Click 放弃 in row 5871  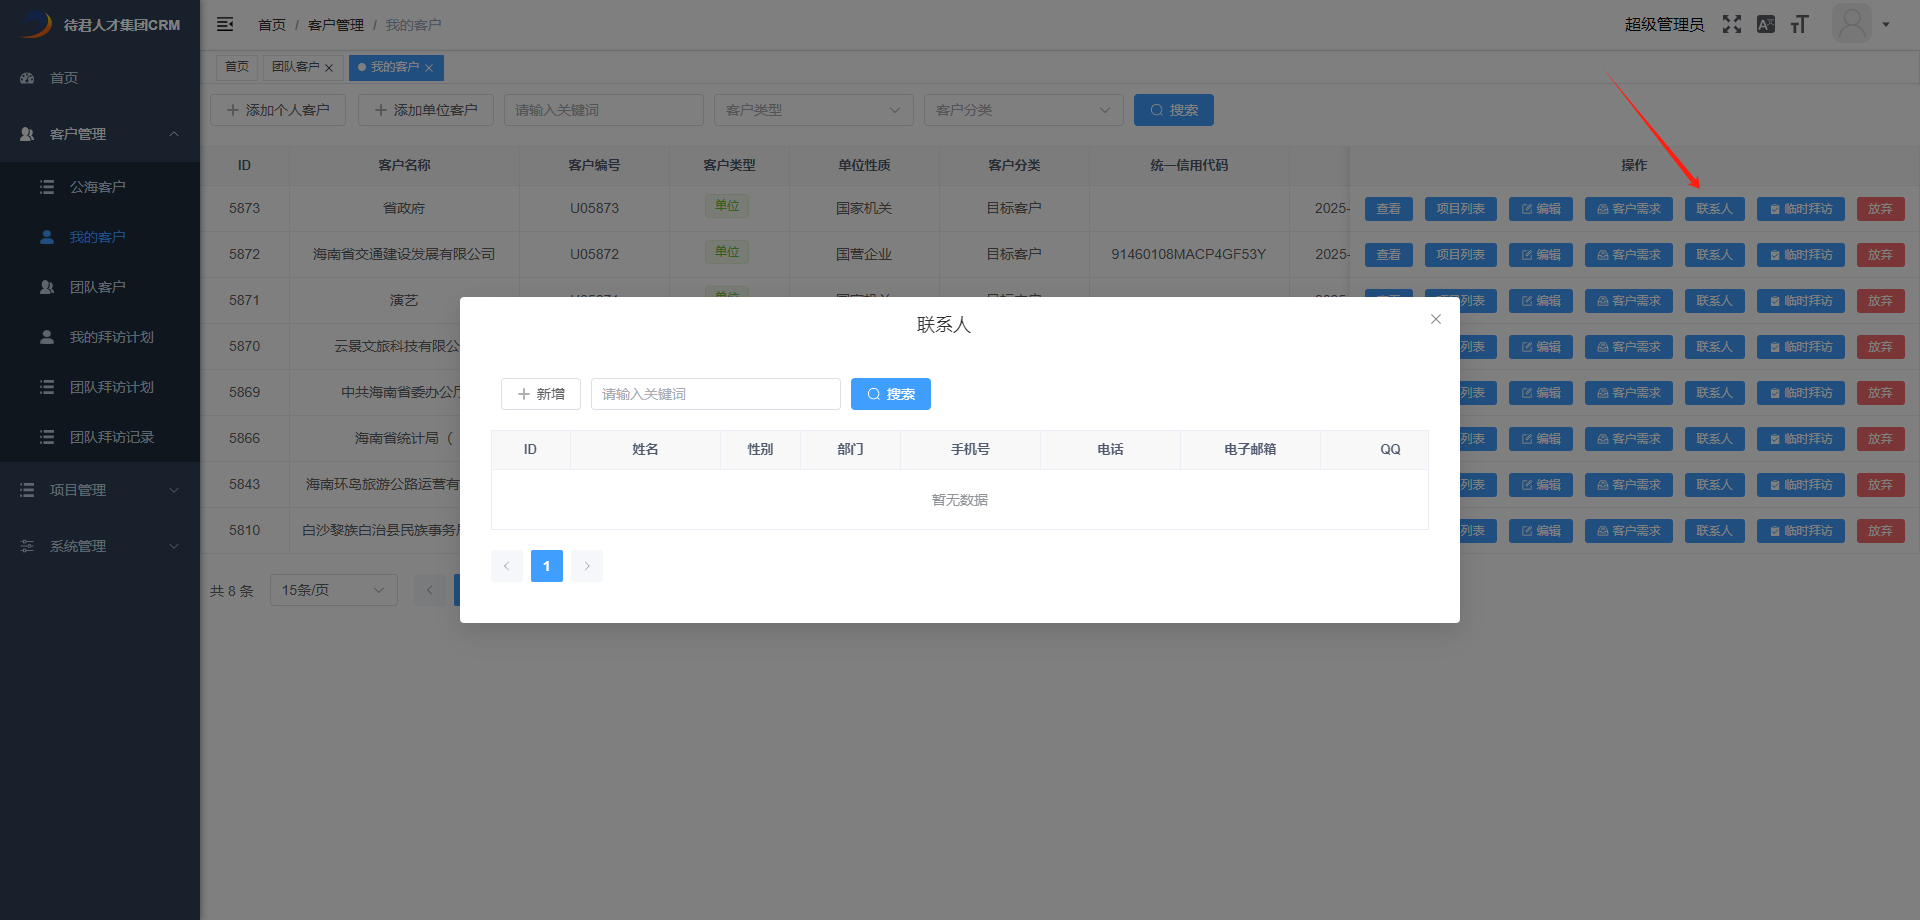[1881, 301]
